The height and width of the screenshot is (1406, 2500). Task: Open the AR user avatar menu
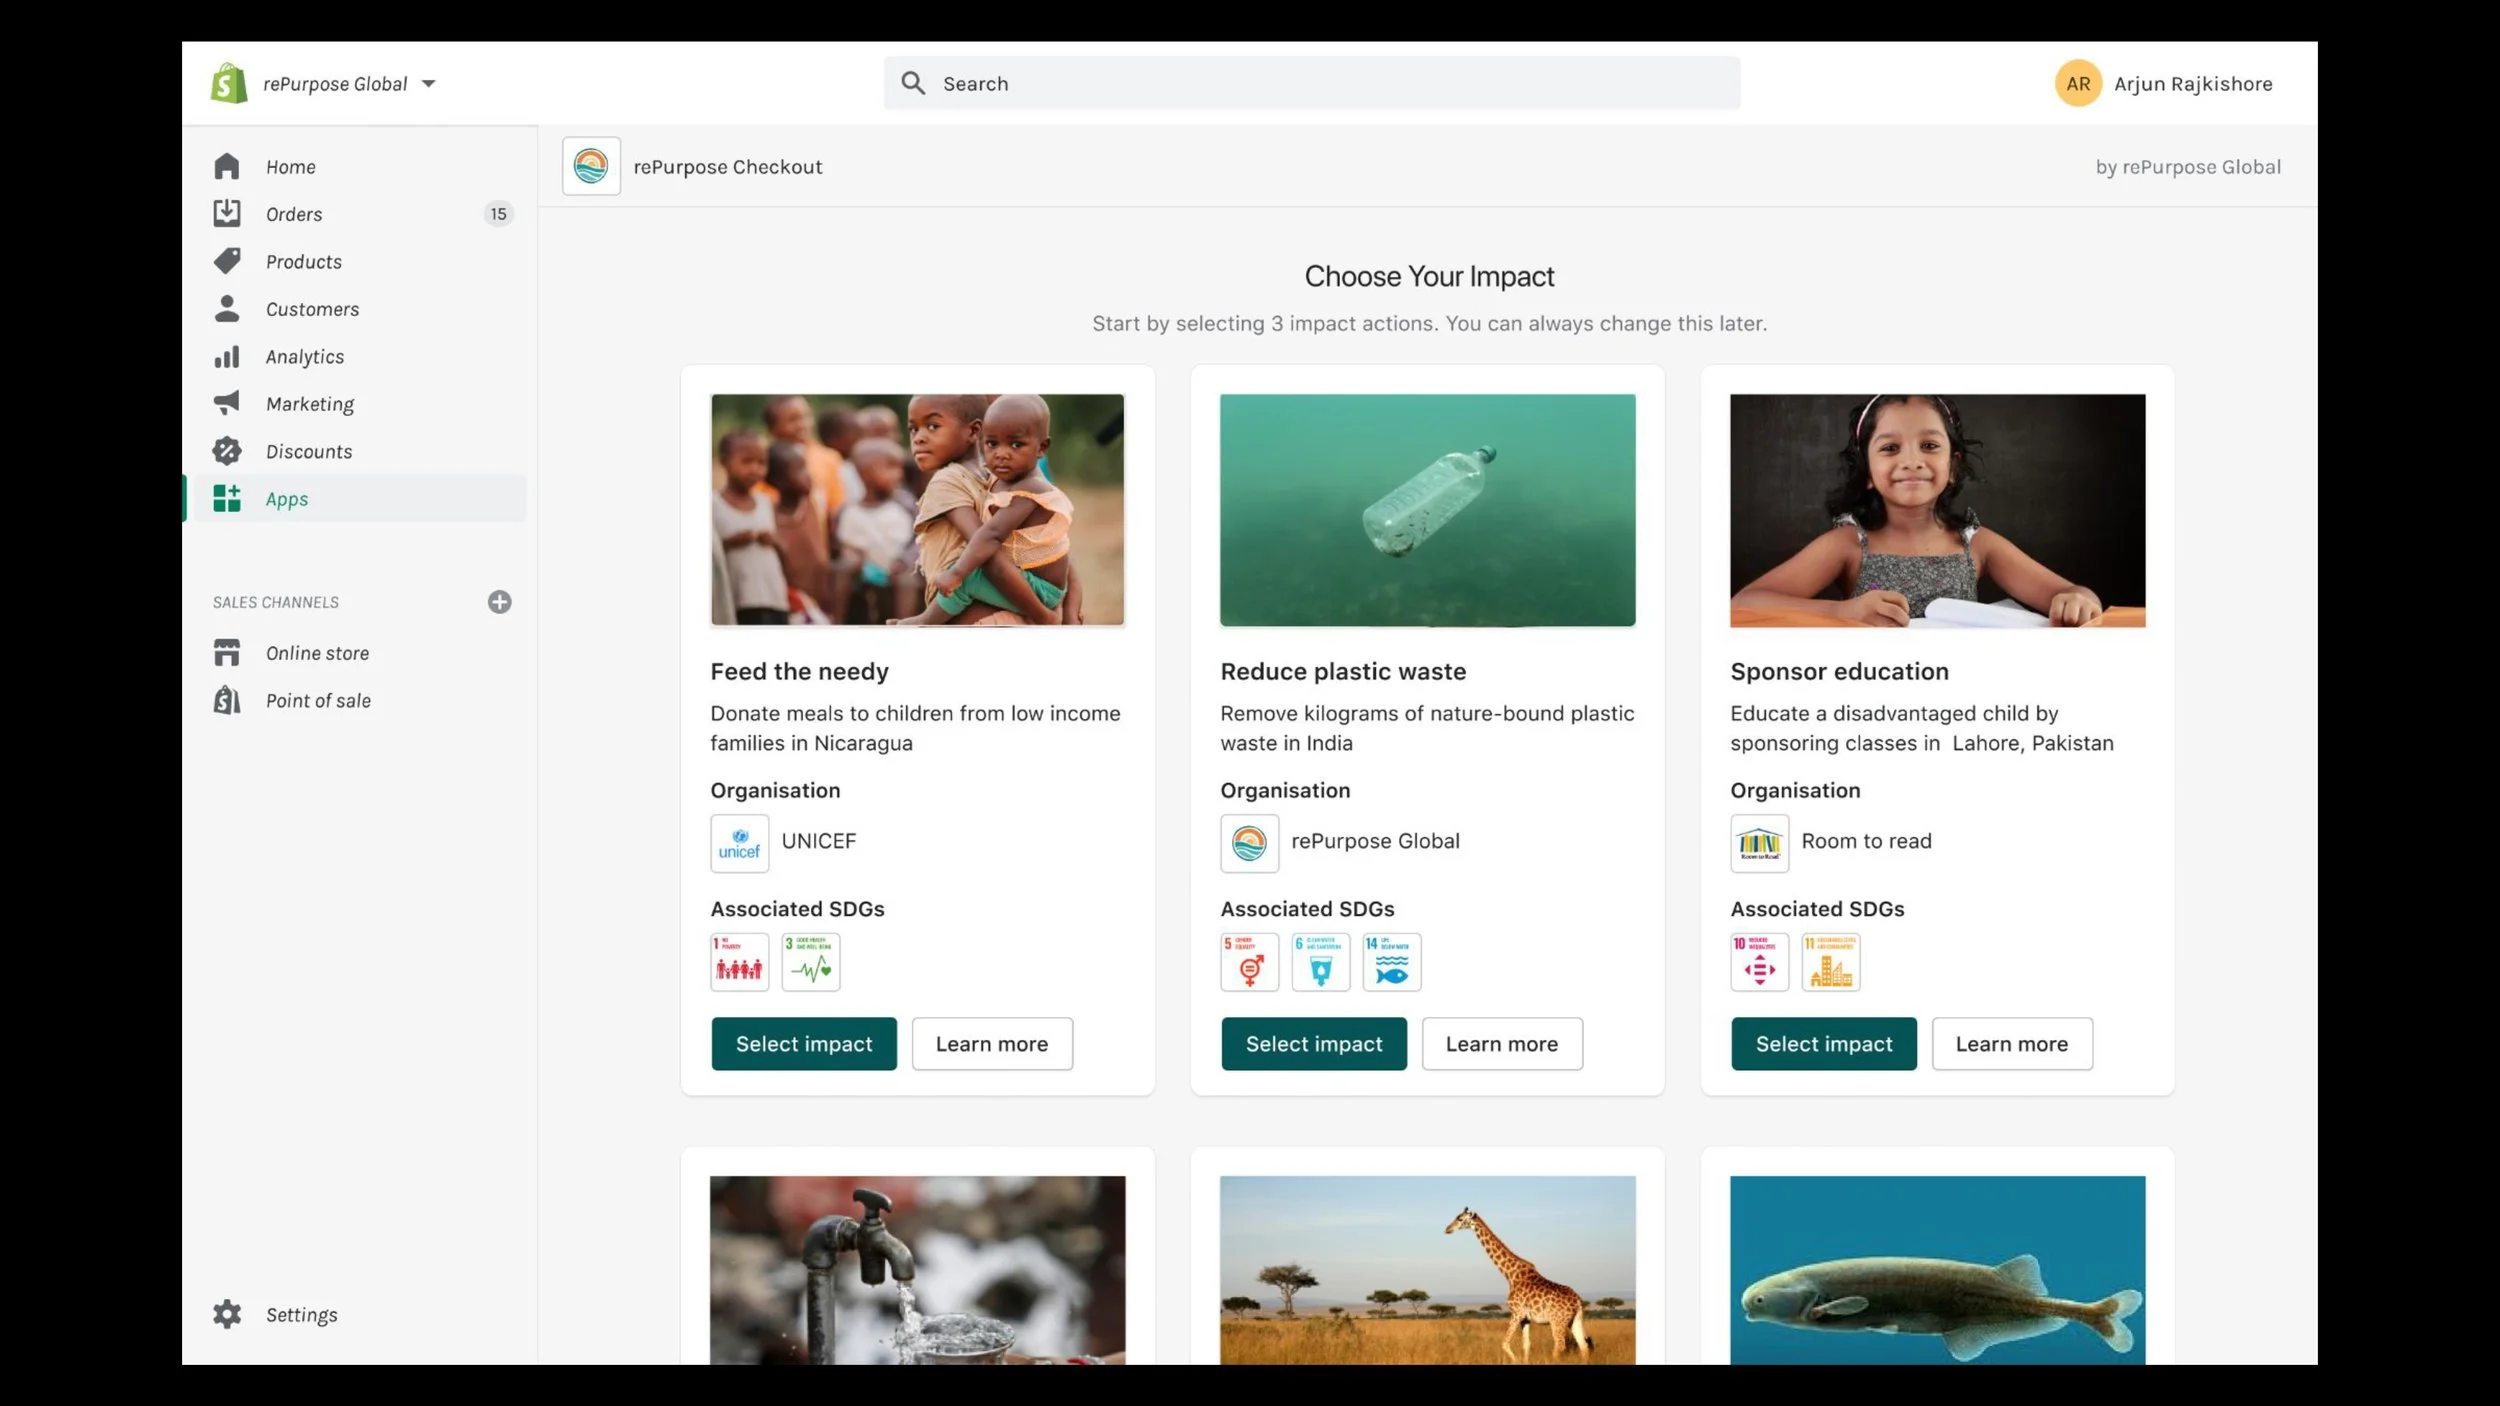2077,84
